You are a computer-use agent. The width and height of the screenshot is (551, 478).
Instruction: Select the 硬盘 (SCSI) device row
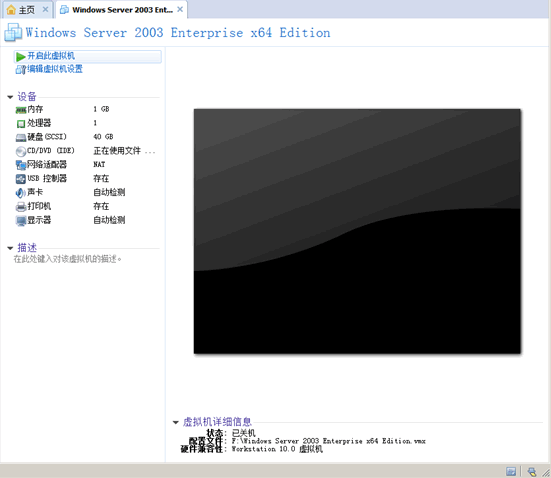[x=86, y=137]
